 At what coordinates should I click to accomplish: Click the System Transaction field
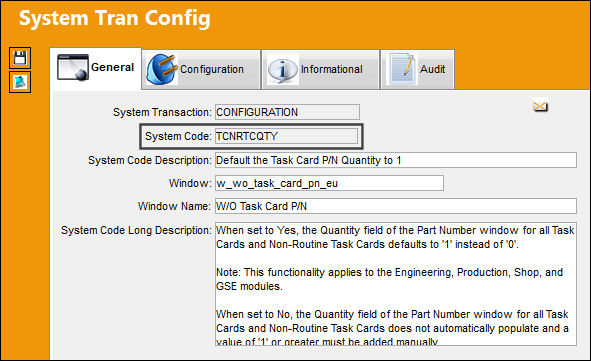287,112
